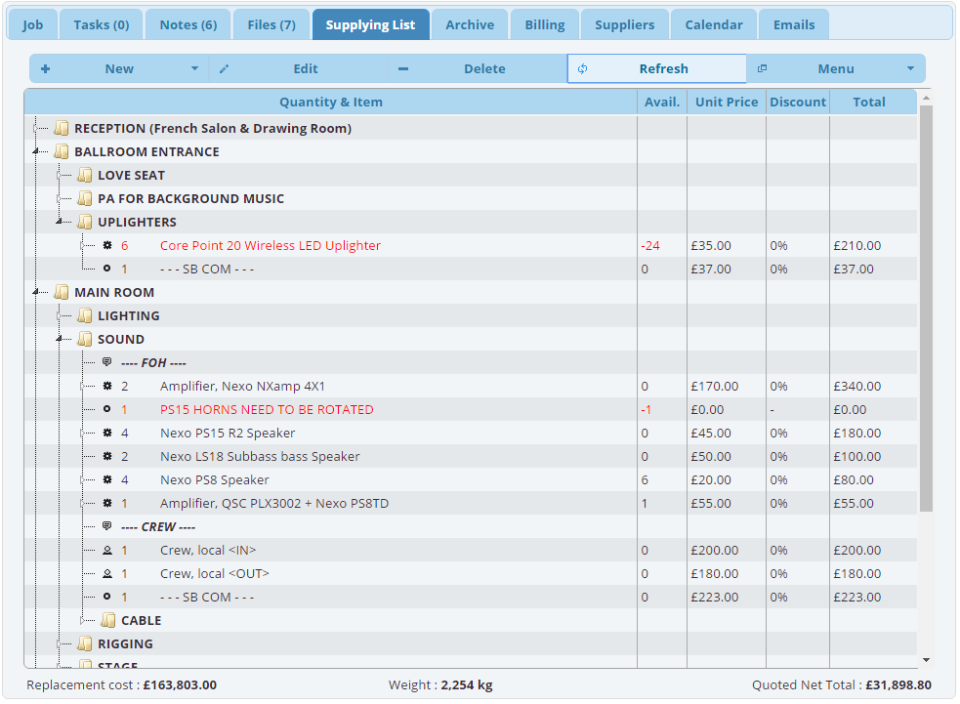The width and height of the screenshot is (960, 704).
Task: Click the gear icon for Nexo PS15 R2 Speaker
Action: tap(107, 433)
